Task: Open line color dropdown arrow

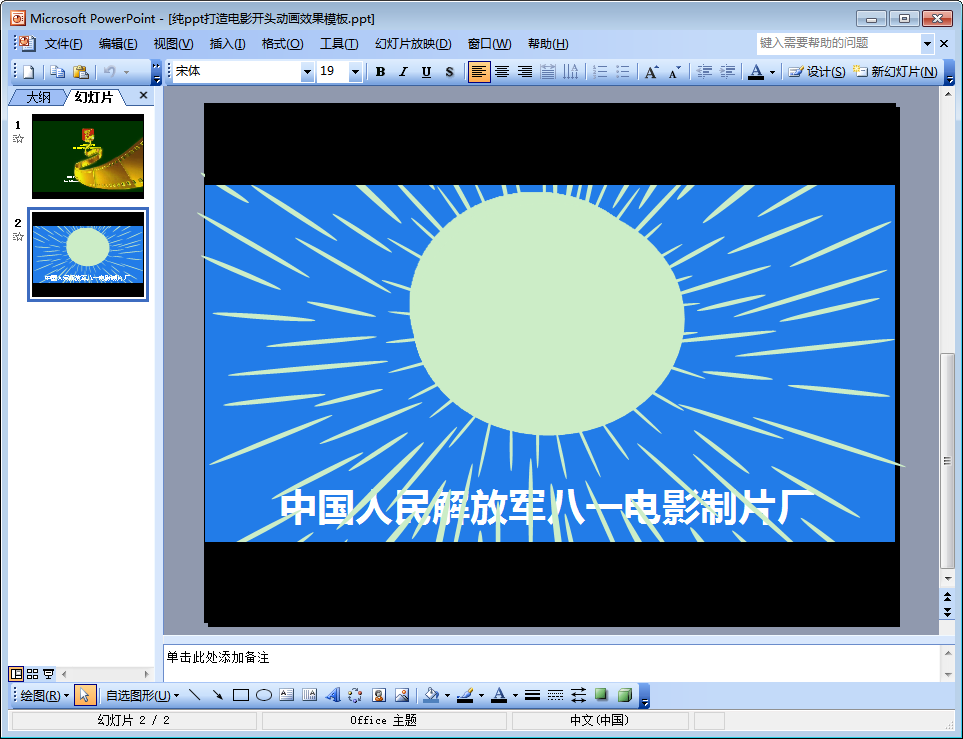Action: [x=481, y=695]
